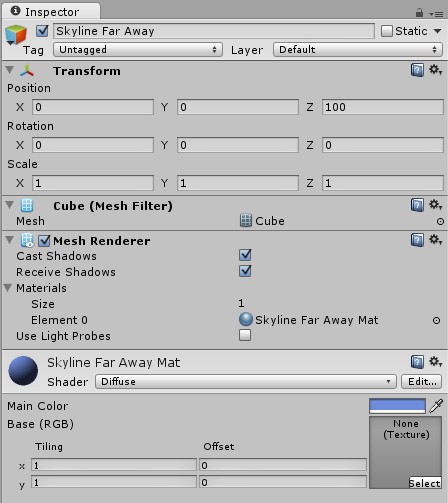Click the Scale Z field

(x=383, y=183)
